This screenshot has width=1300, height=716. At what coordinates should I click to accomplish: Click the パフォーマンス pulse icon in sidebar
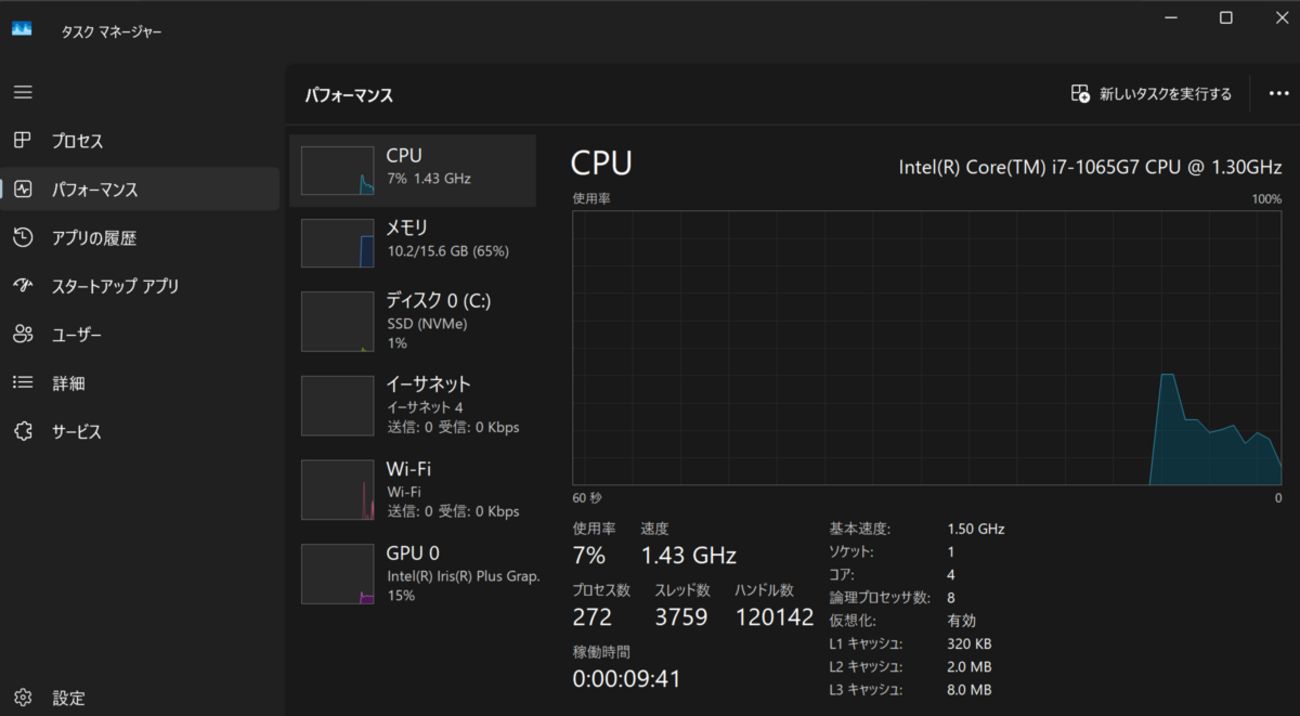23,189
